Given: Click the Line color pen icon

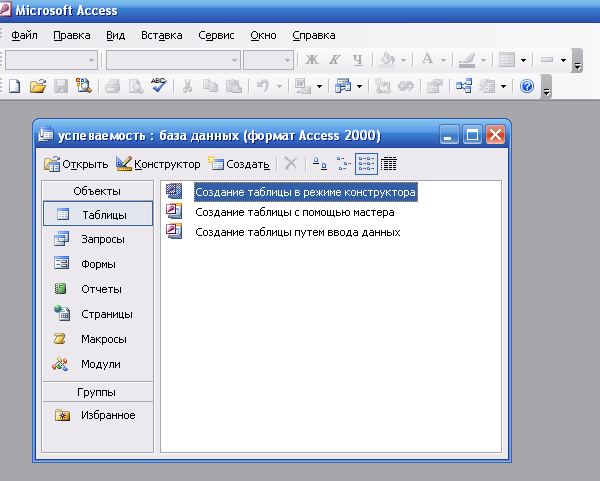Looking at the screenshot, I should [467, 60].
